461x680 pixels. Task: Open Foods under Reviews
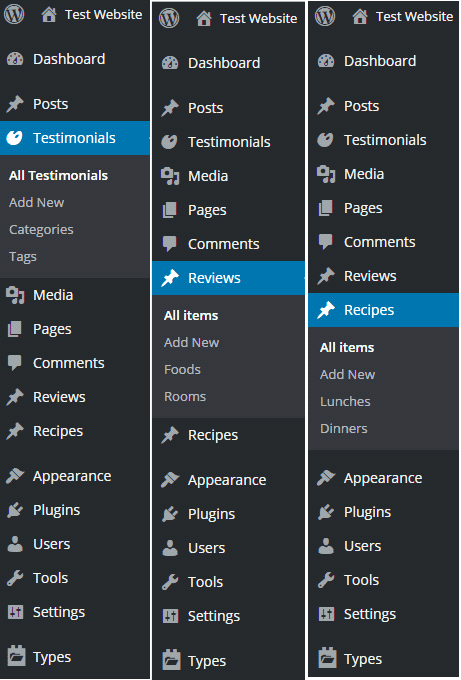pyautogui.click(x=183, y=369)
